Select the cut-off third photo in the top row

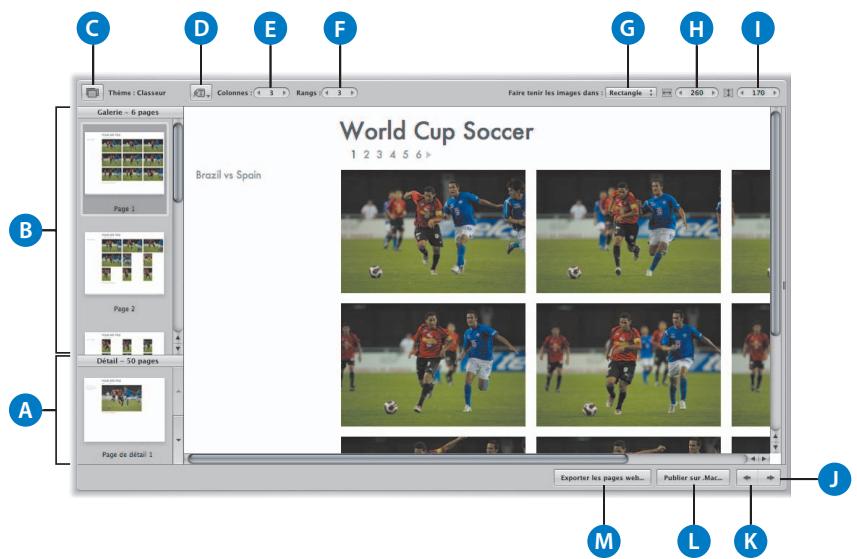click(751, 231)
